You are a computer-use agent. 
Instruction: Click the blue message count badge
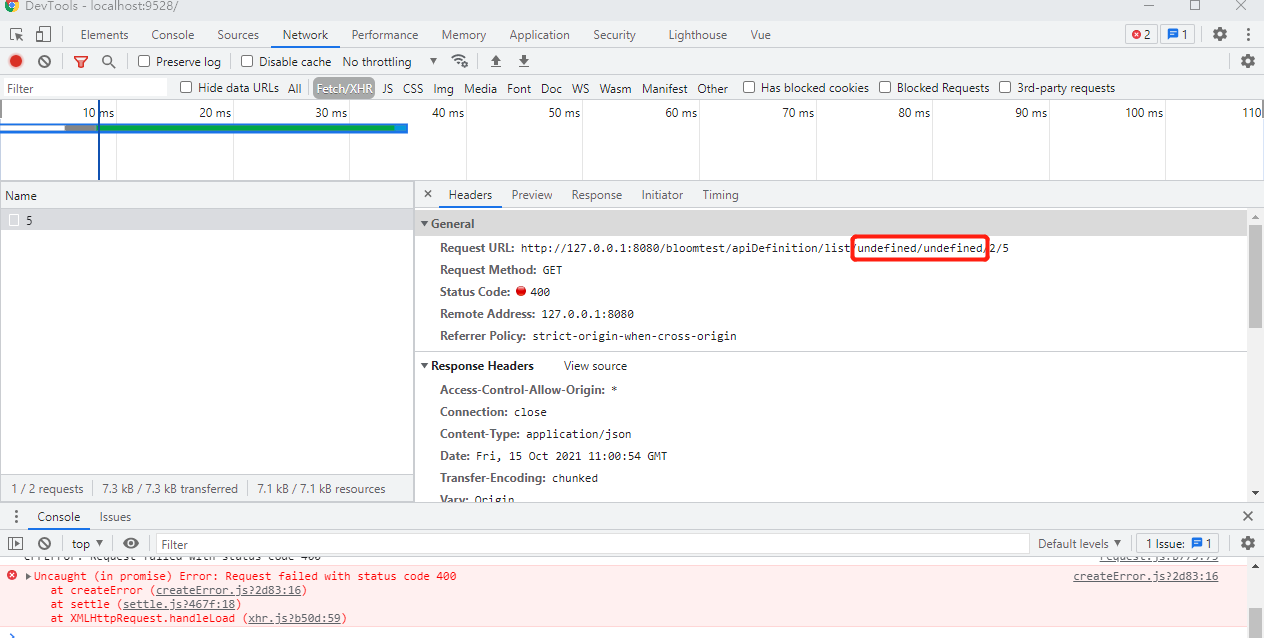coord(1177,34)
